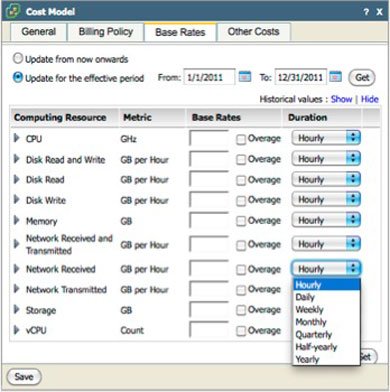Open Memory duration dropdown

tap(326, 220)
